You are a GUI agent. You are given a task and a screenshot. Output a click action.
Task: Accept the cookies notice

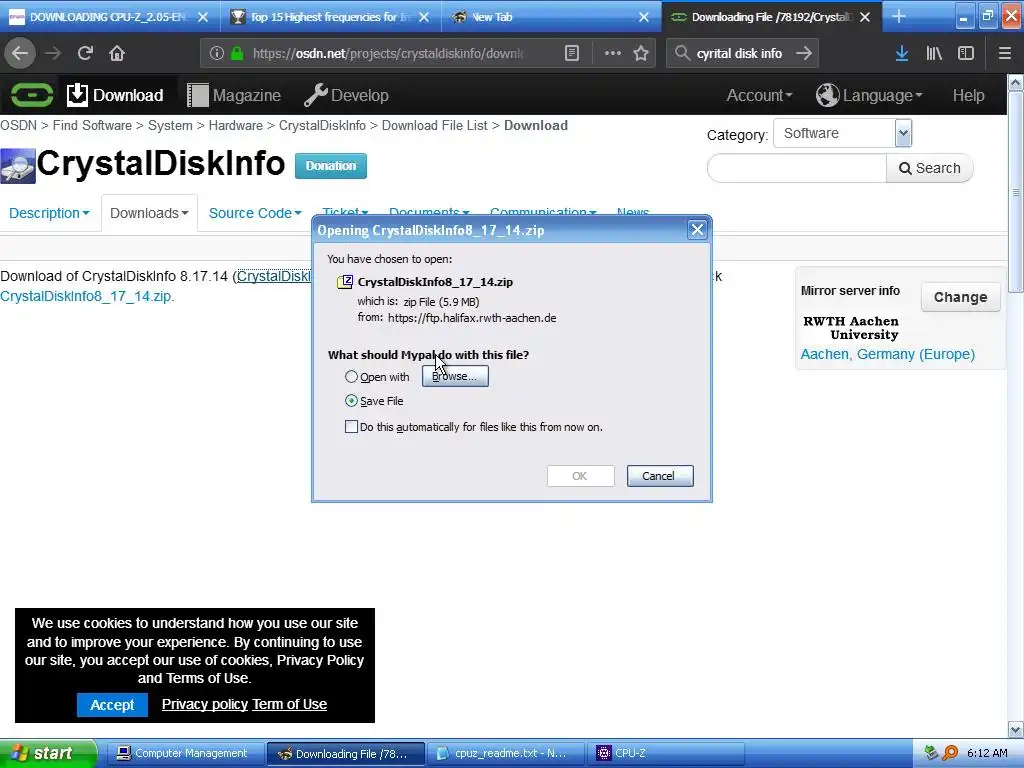(112, 705)
